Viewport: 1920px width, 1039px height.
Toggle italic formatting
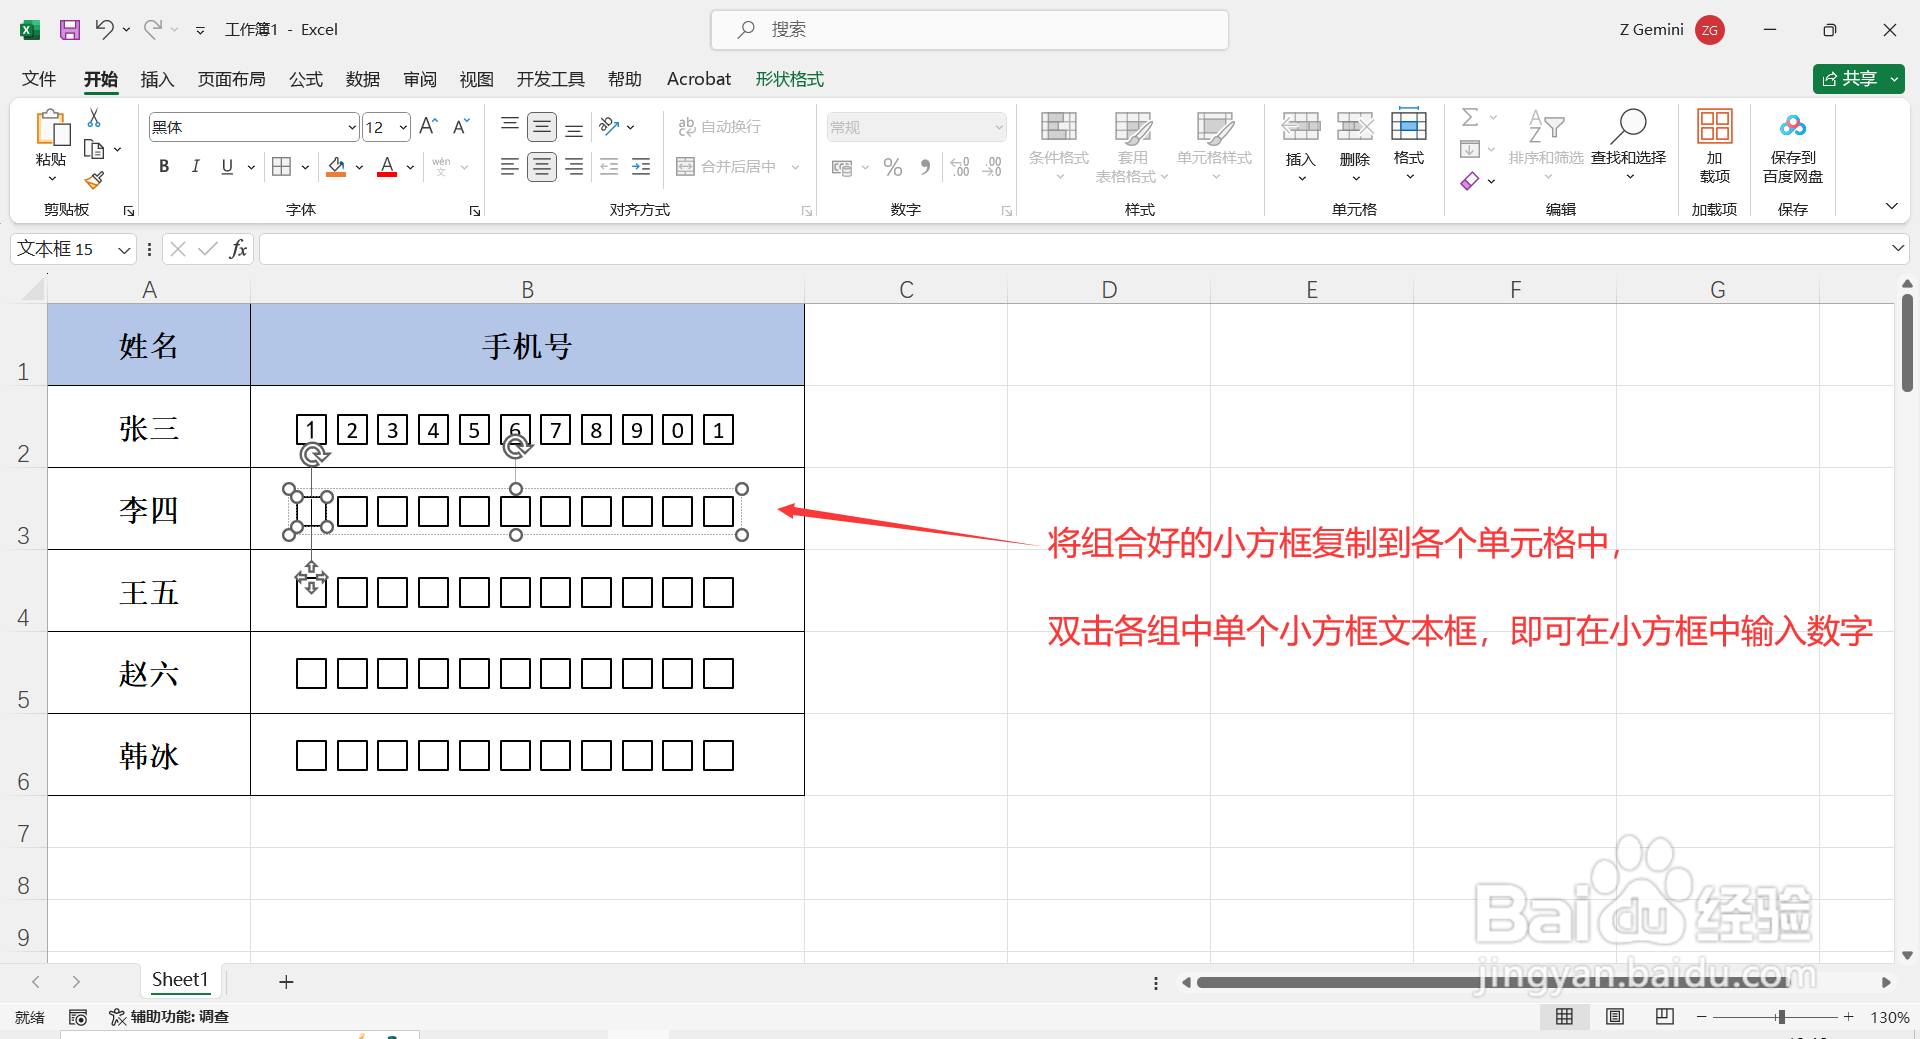click(196, 166)
